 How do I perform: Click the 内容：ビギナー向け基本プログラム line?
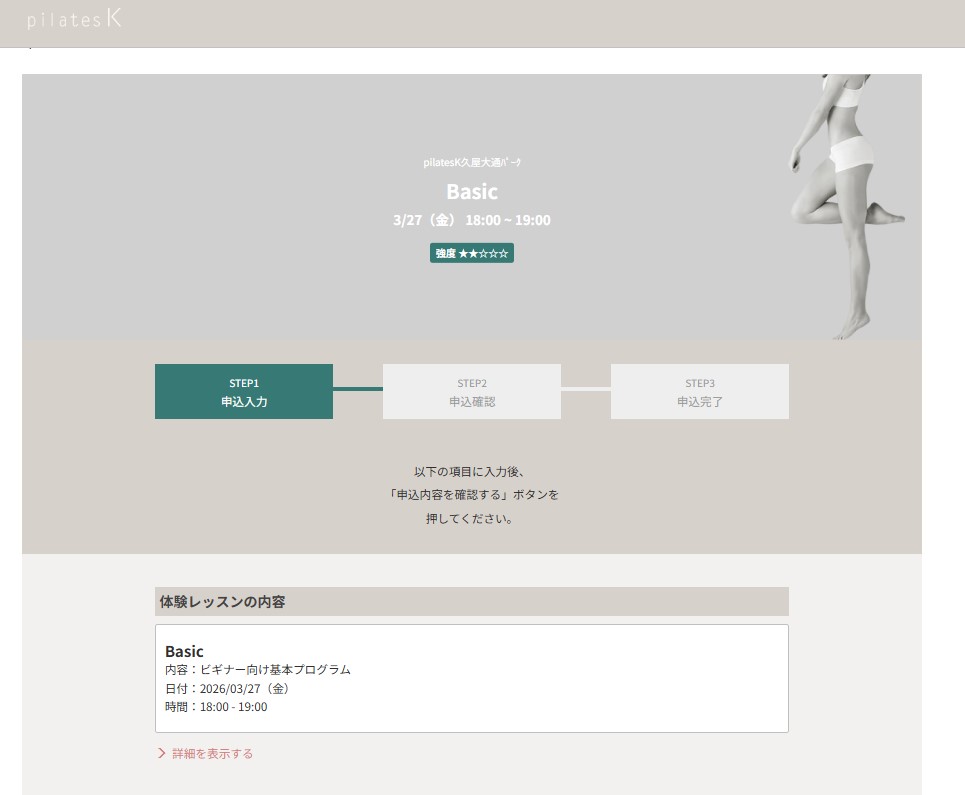(x=258, y=670)
